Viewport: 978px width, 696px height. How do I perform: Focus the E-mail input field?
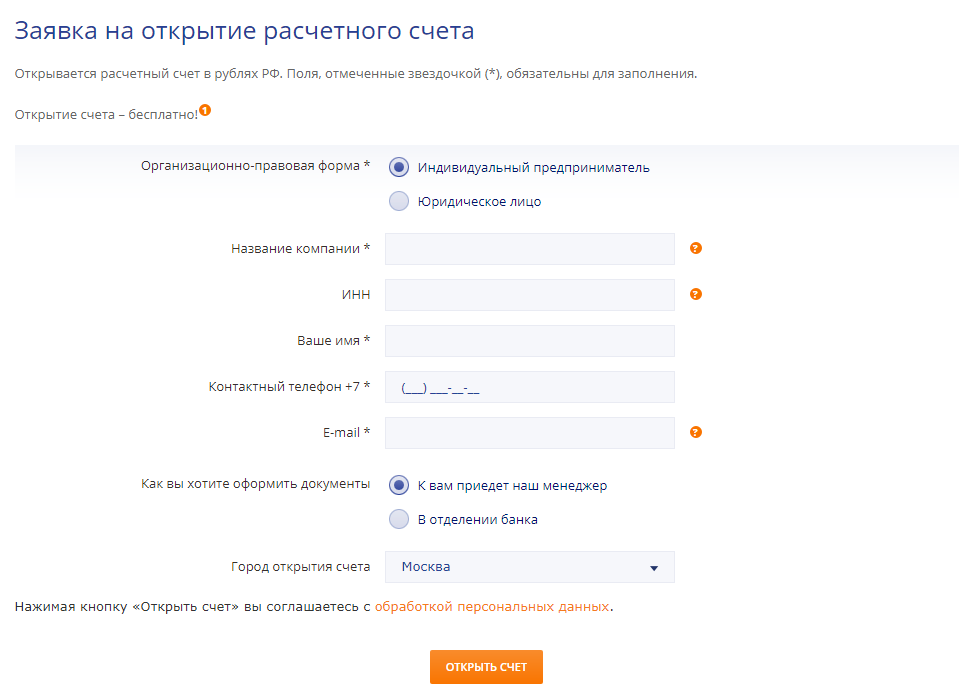pos(529,432)
